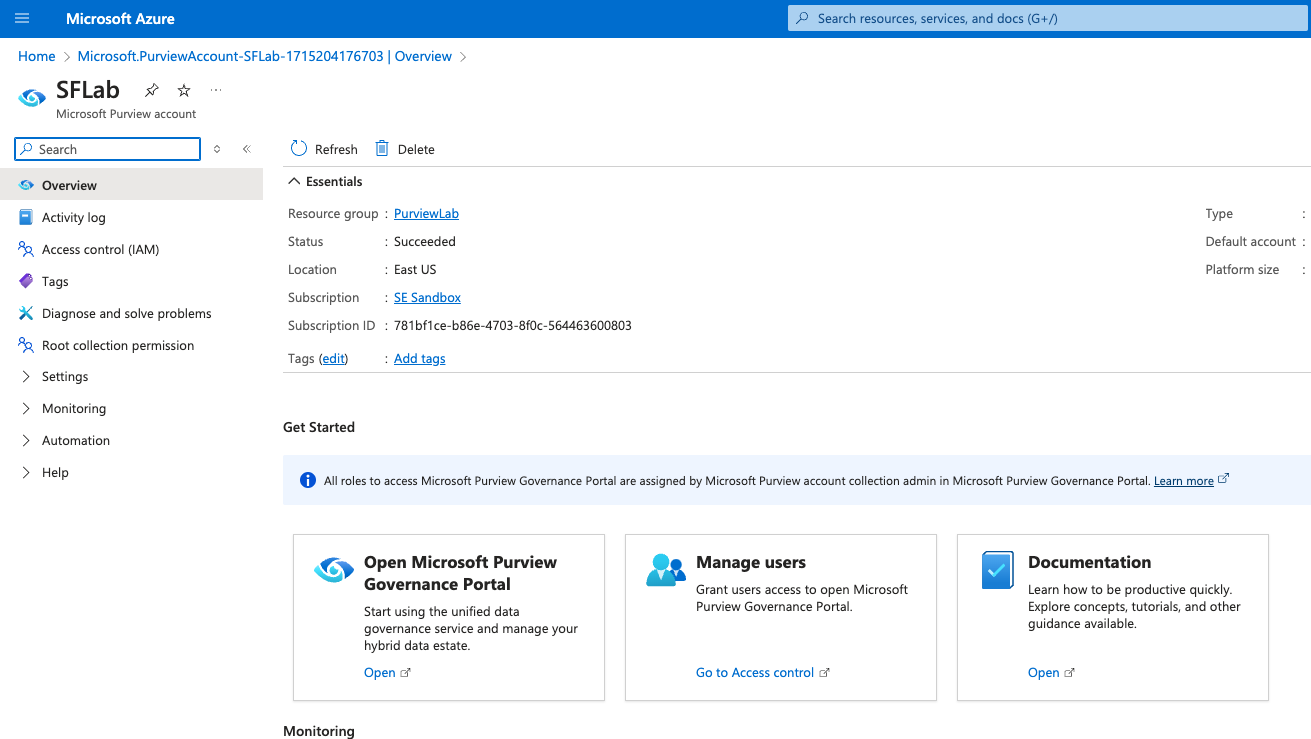1311x739 pixels.
Task: Open Diagnose and solve problems
Action: (126, 313)
